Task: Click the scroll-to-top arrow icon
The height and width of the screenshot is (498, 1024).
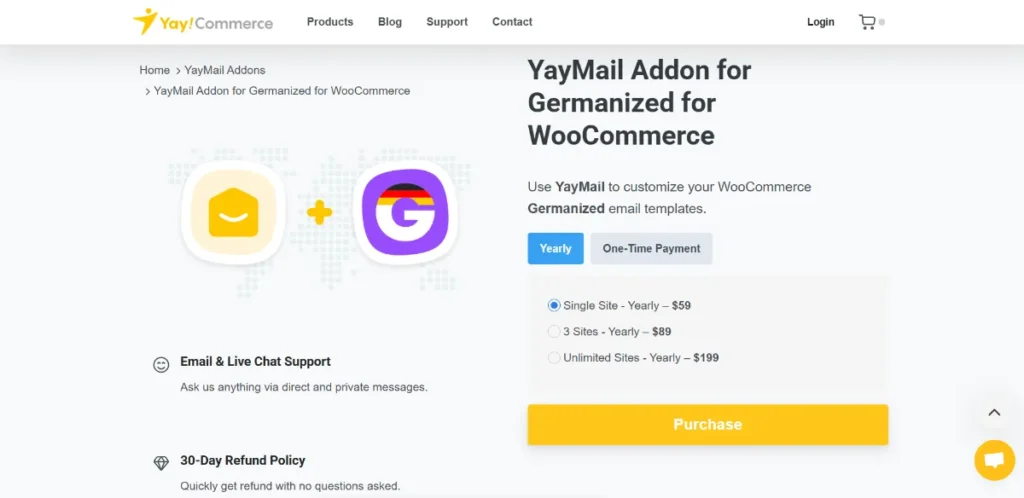Action: [994, 412]
